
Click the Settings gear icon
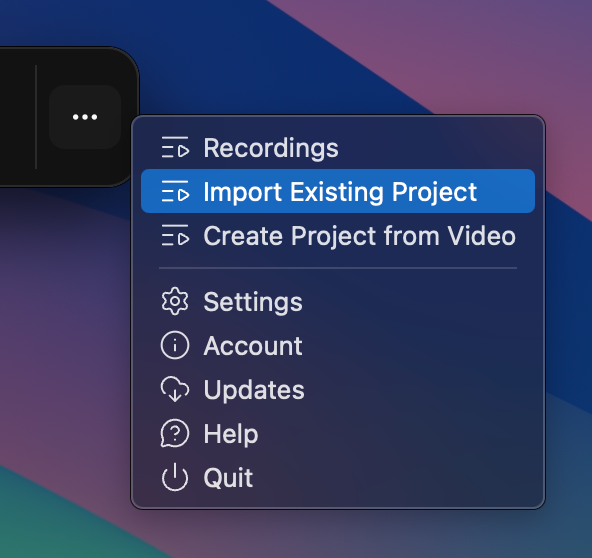(x=175, y=301)
